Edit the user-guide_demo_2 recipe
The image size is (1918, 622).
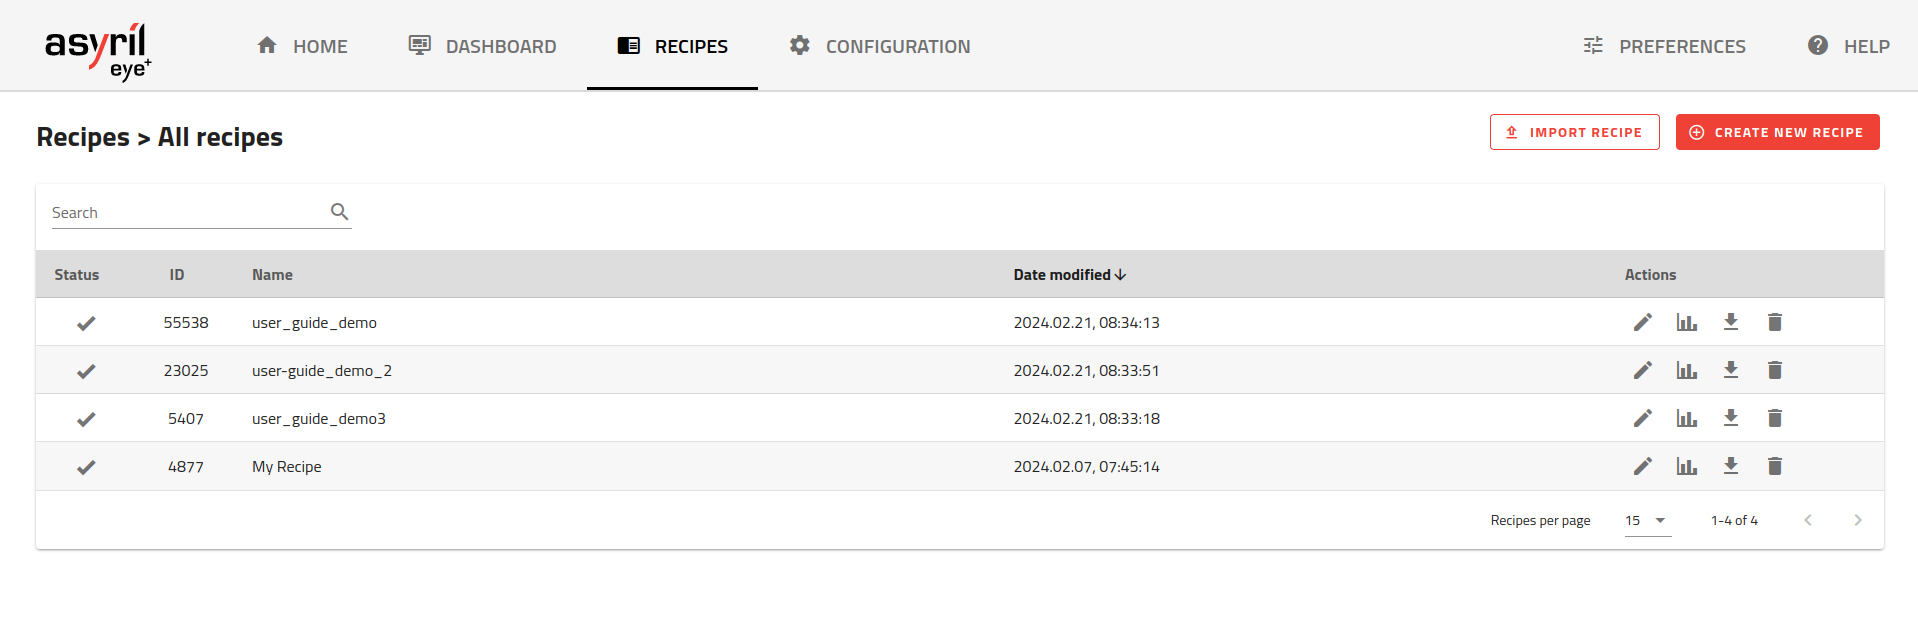(x=1642, y=370)
